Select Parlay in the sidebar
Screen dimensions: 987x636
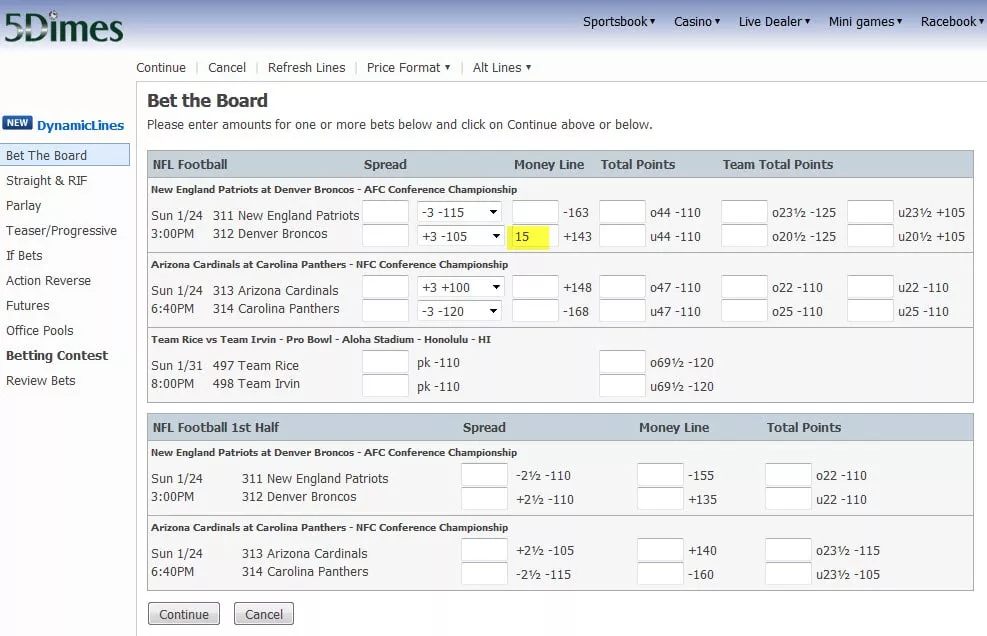[x=24, y=205]
